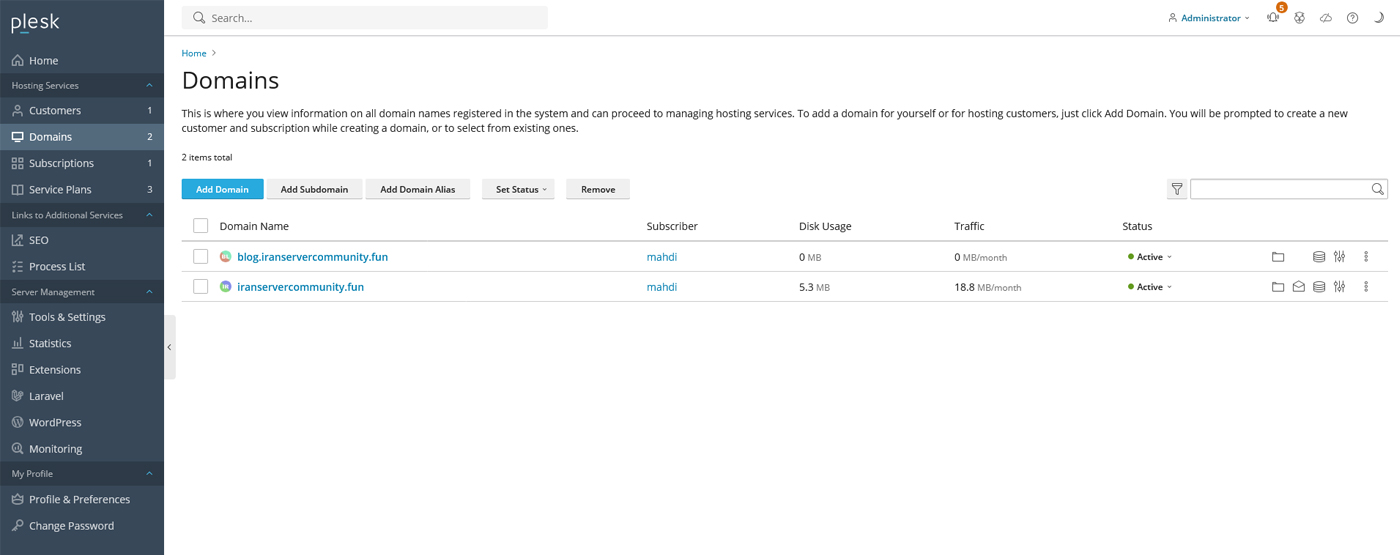Open file manager folder icon for blog.iranservercommunity.fun
Image resolution: width=1400 pixels, height=555 pixels.
tap(1277, 257)
